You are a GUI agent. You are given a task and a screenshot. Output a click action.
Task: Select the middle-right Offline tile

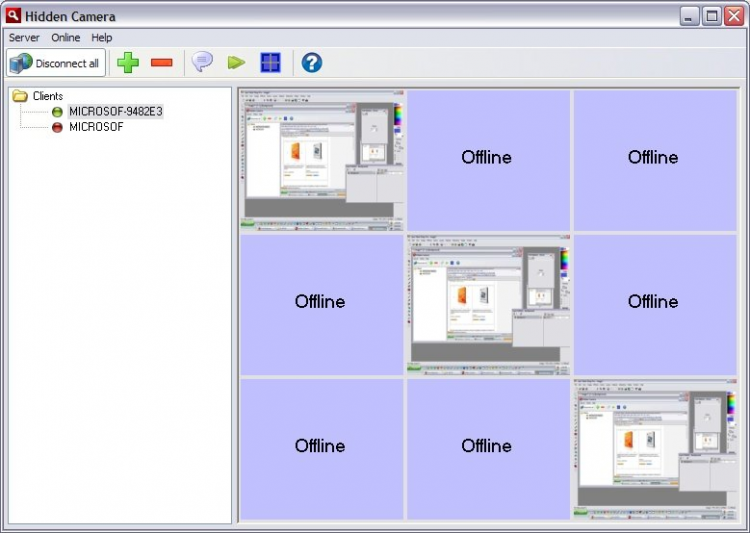[x=655, y=304]
